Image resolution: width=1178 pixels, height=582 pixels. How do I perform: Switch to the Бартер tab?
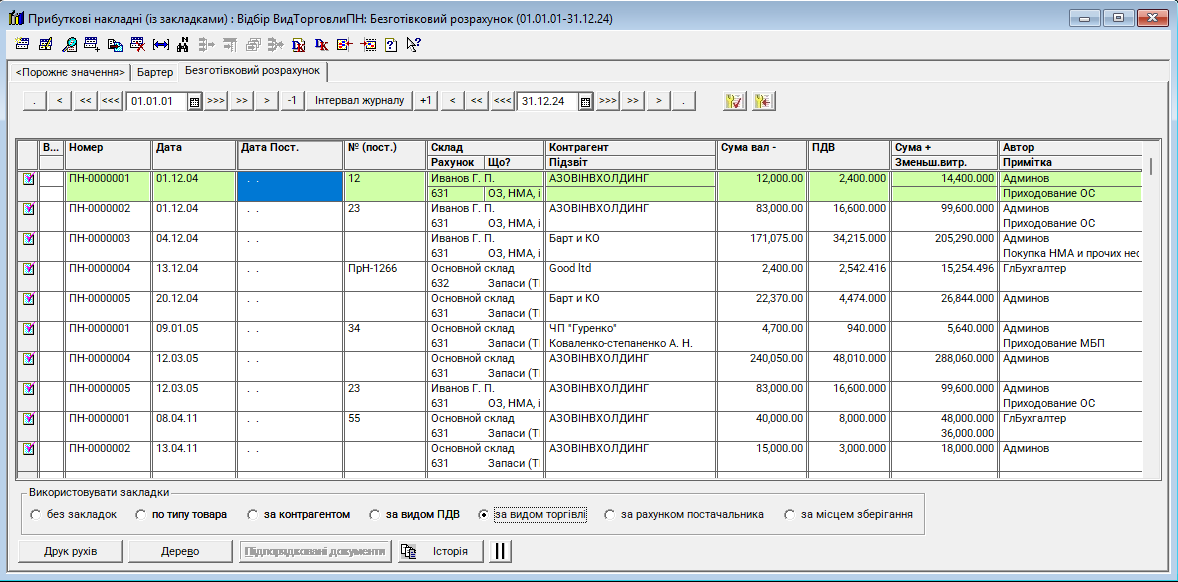point(155,72)
